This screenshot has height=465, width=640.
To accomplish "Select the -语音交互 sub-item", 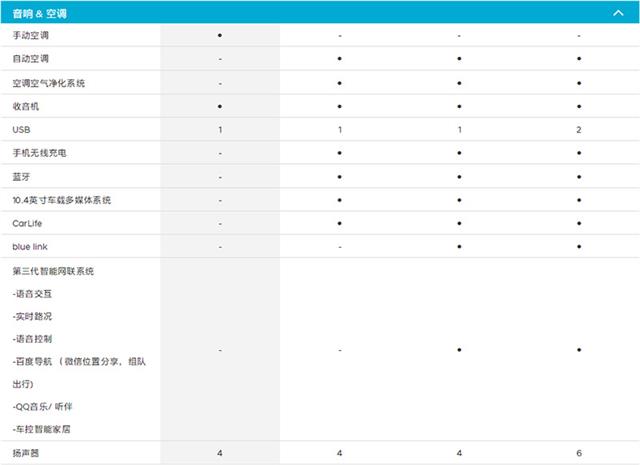I will click(34, 294).
